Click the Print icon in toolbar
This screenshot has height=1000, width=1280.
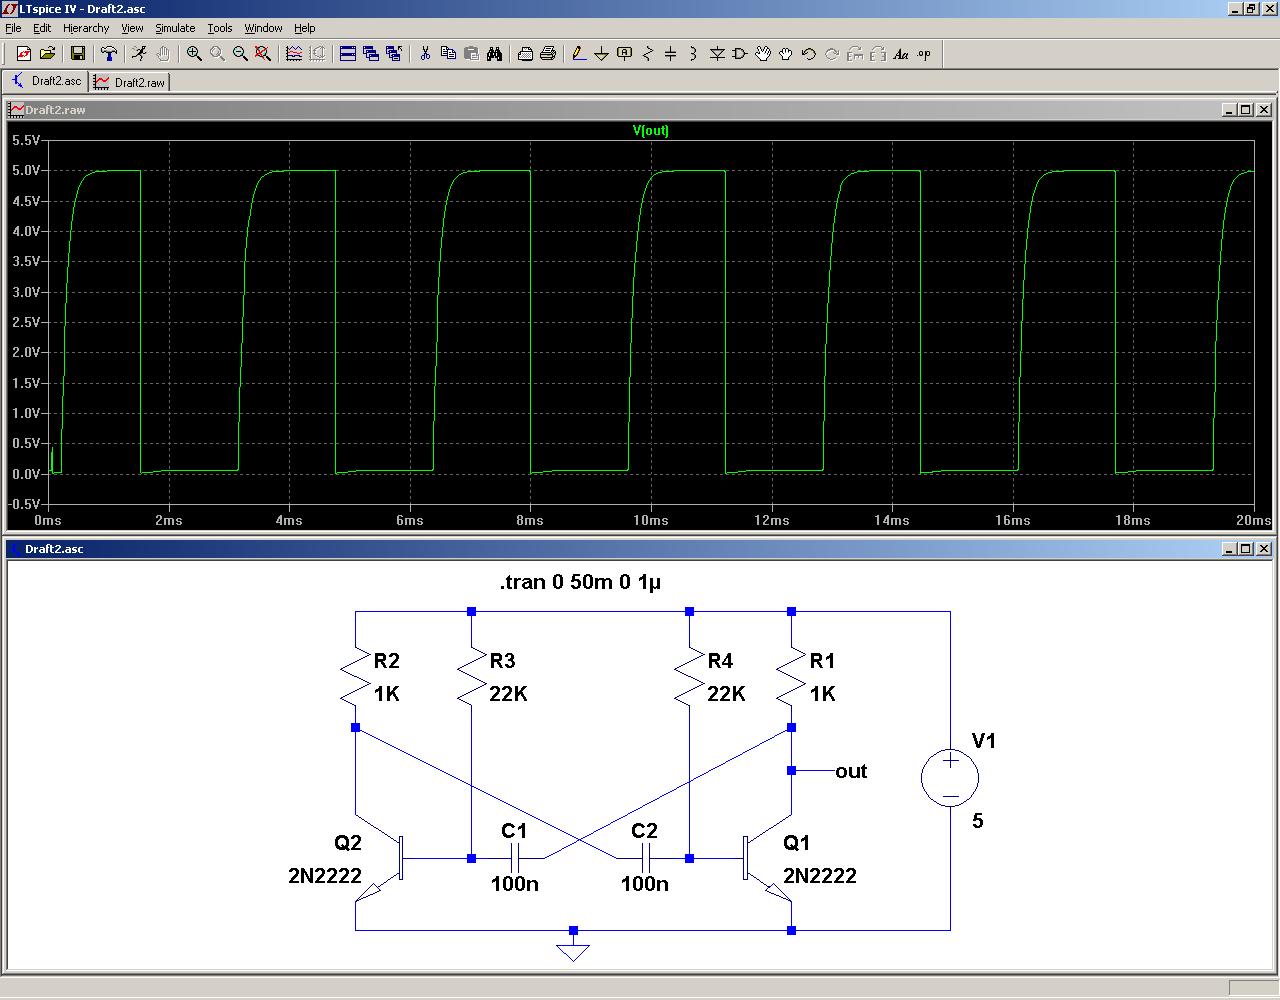pyautogui.click(x=548, y=54)
